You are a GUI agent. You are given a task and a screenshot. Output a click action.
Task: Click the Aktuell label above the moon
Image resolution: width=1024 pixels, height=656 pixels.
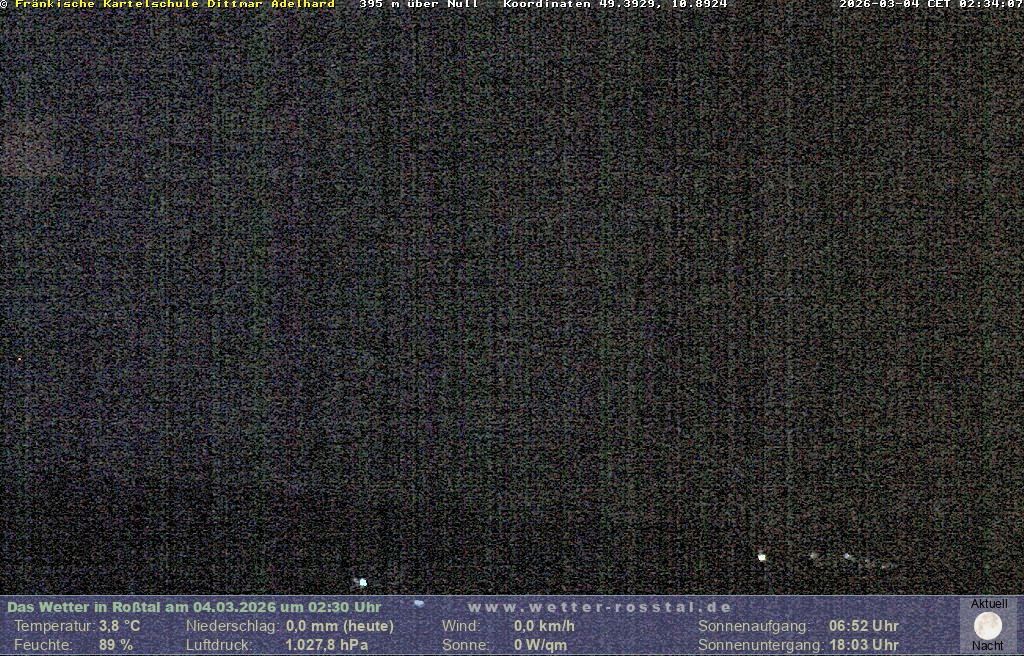pyautogui.click(x=989, y=604)
